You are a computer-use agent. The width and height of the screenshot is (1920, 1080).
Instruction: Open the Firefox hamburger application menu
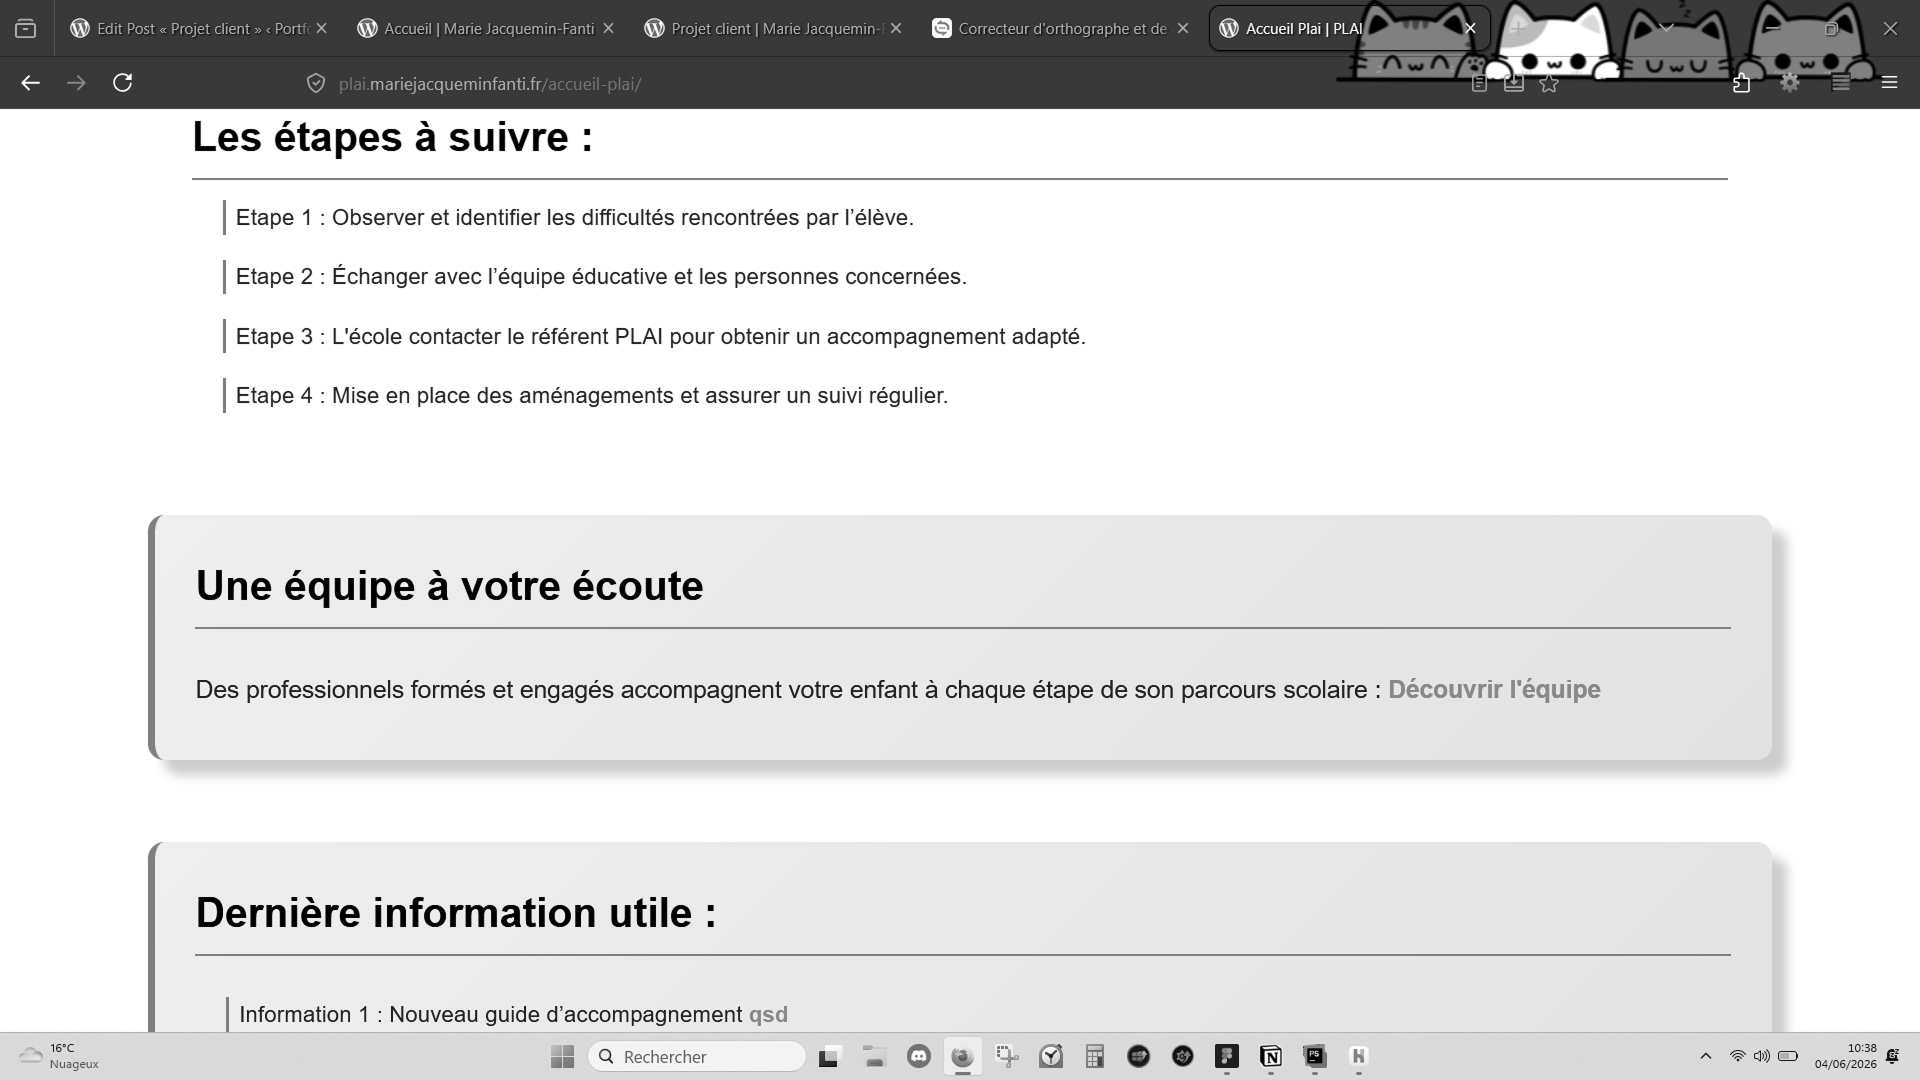click(x=1889, y=83)
